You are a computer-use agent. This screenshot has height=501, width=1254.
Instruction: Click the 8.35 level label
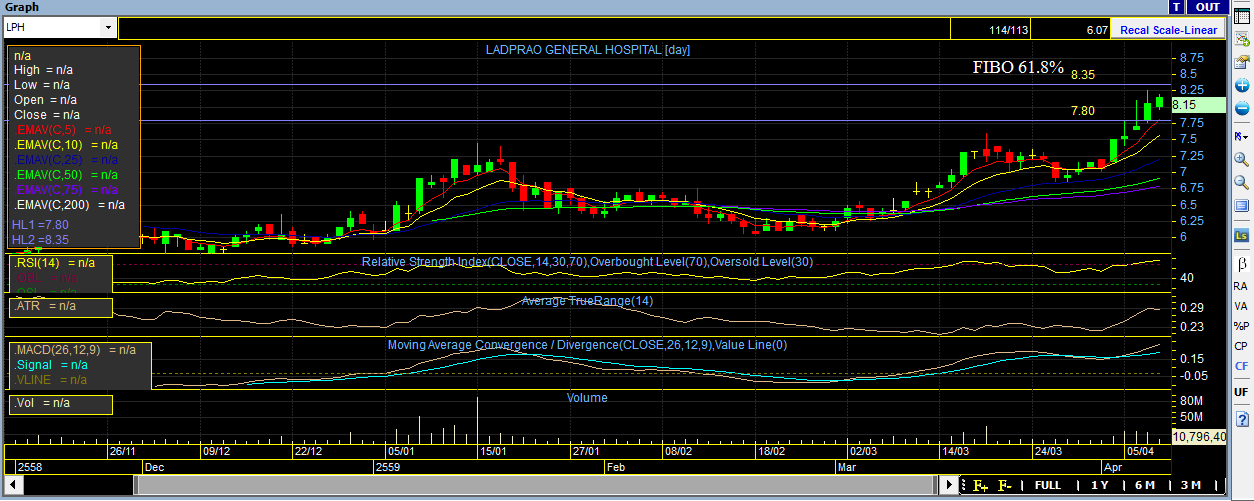(x=1083, y=75)
